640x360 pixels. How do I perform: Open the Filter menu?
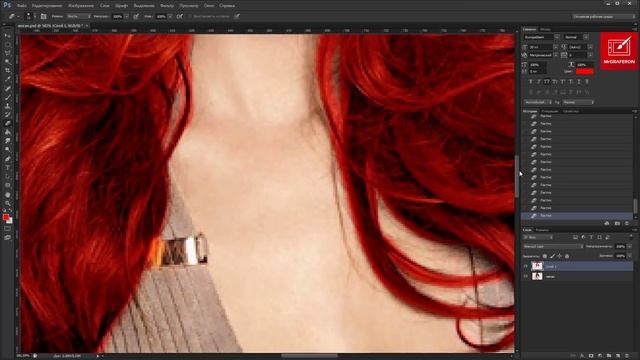click(x=167, y=6)
